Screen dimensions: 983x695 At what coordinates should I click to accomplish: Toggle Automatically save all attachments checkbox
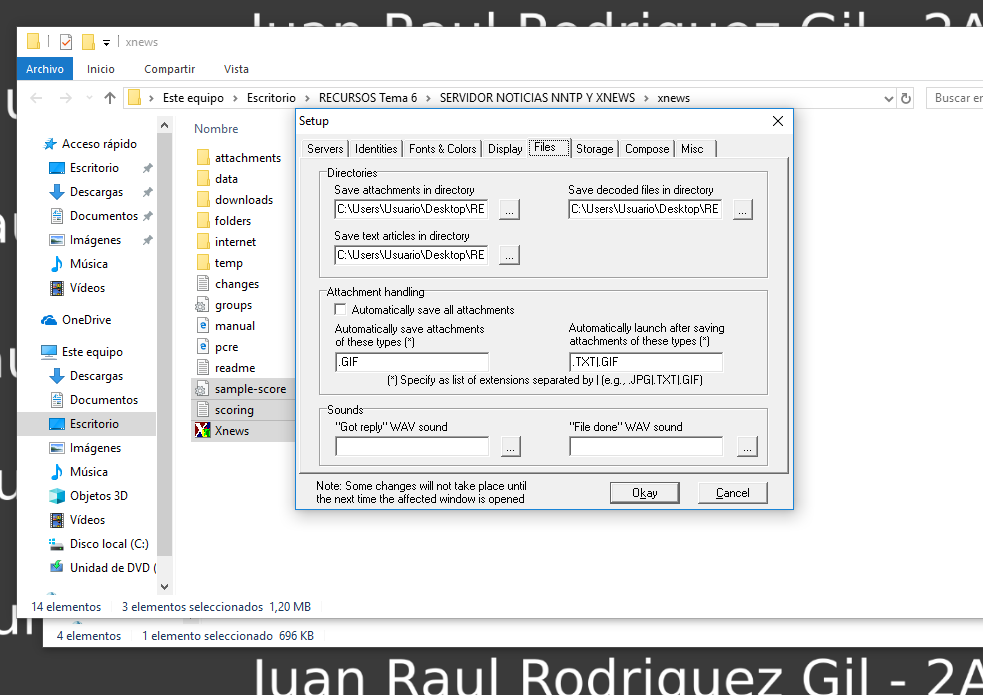pyautogui.click(x=340, y=310)
